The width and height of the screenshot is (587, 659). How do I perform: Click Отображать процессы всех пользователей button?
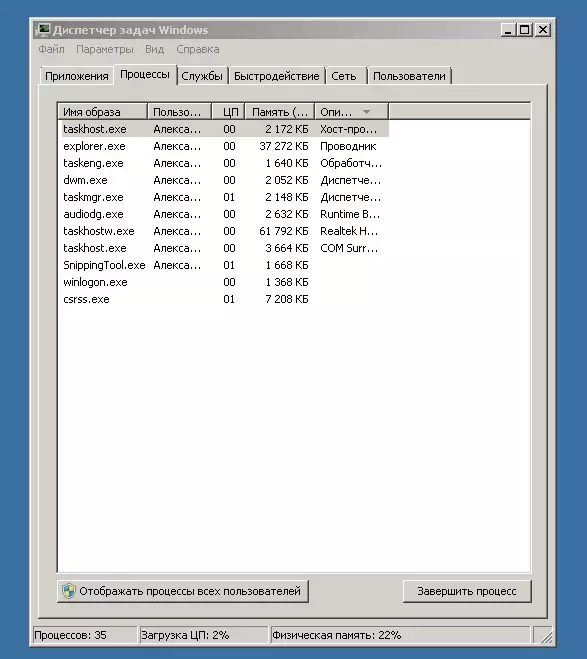coord(183,591)
